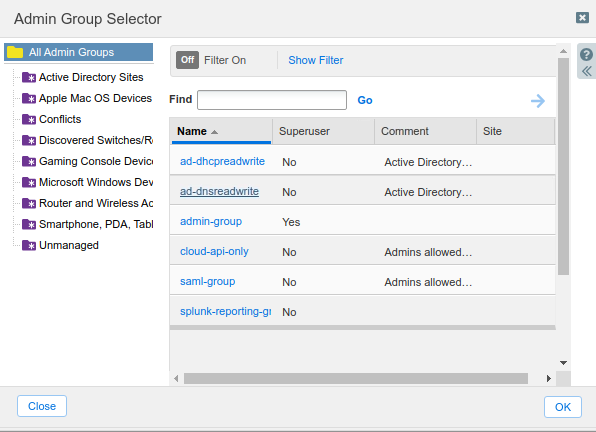Select the admin-group link
The width and height of the screenshot is (596, 432).
pyautogui.click(x=211, y=222)
